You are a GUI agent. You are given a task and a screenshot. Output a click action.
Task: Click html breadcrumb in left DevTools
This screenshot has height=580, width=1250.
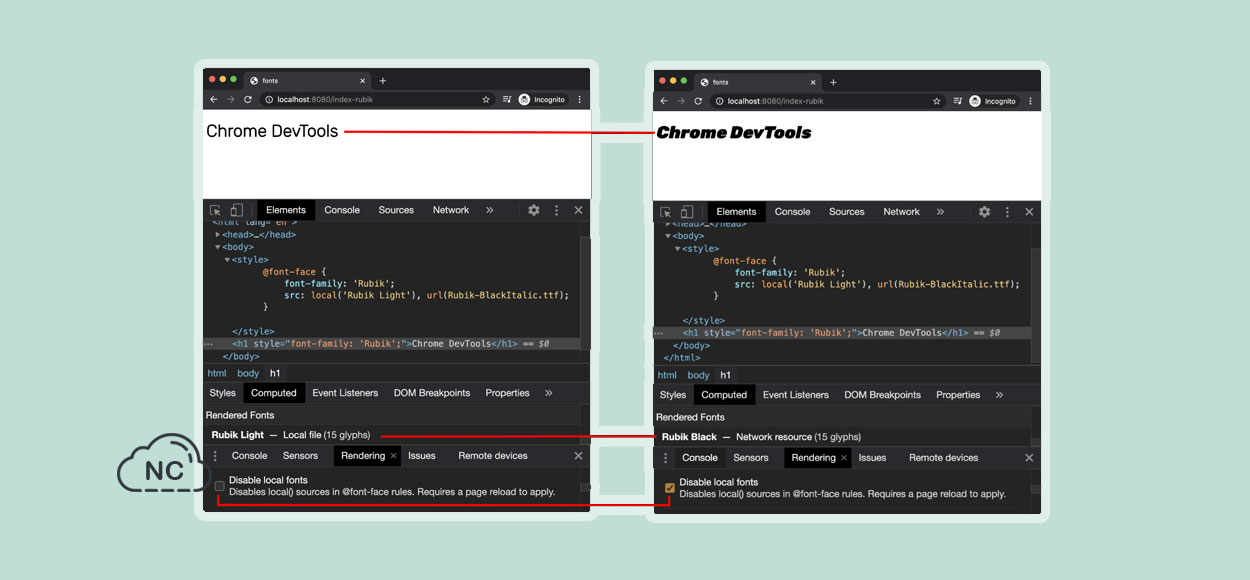point(217,373)
